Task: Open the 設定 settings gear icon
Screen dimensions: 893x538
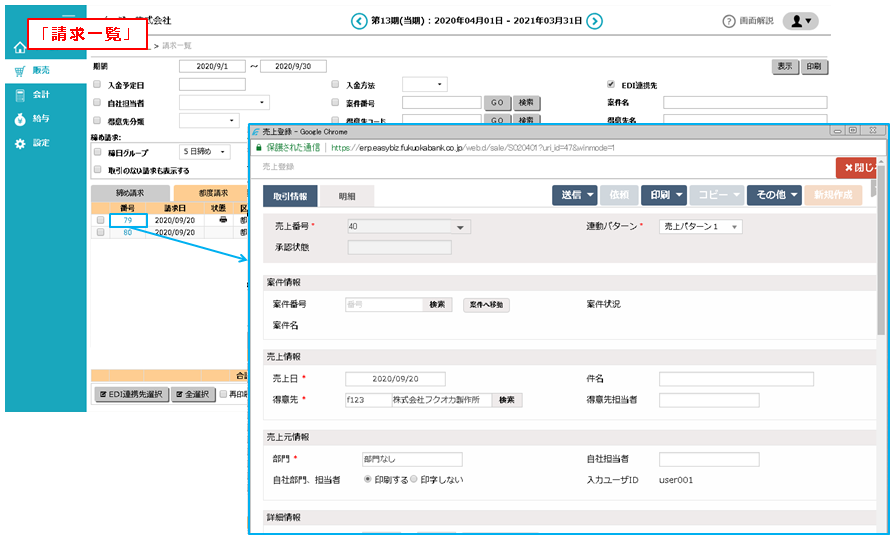Action: tap(20, 143)
